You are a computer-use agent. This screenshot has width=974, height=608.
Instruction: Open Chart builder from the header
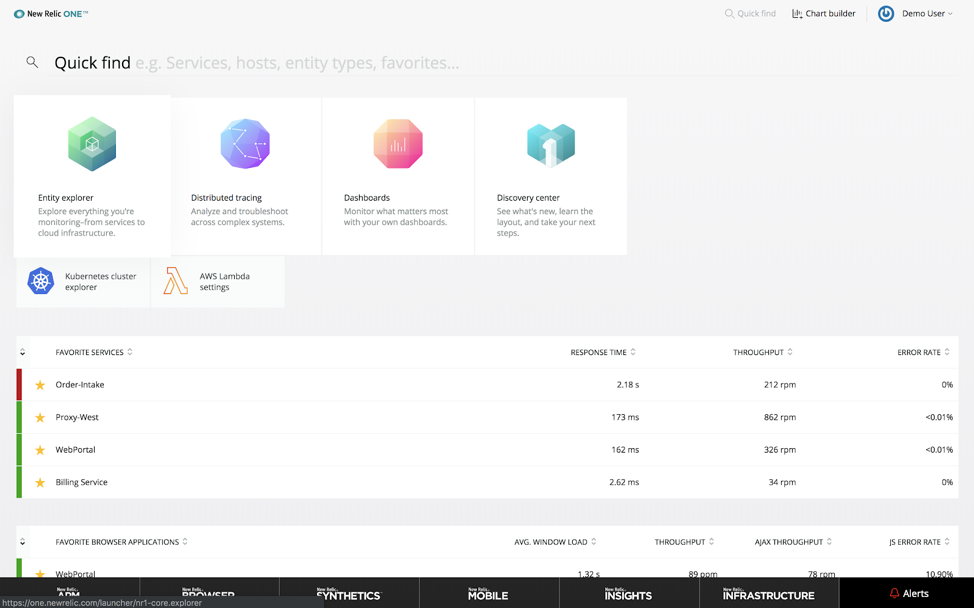[824, 14]
